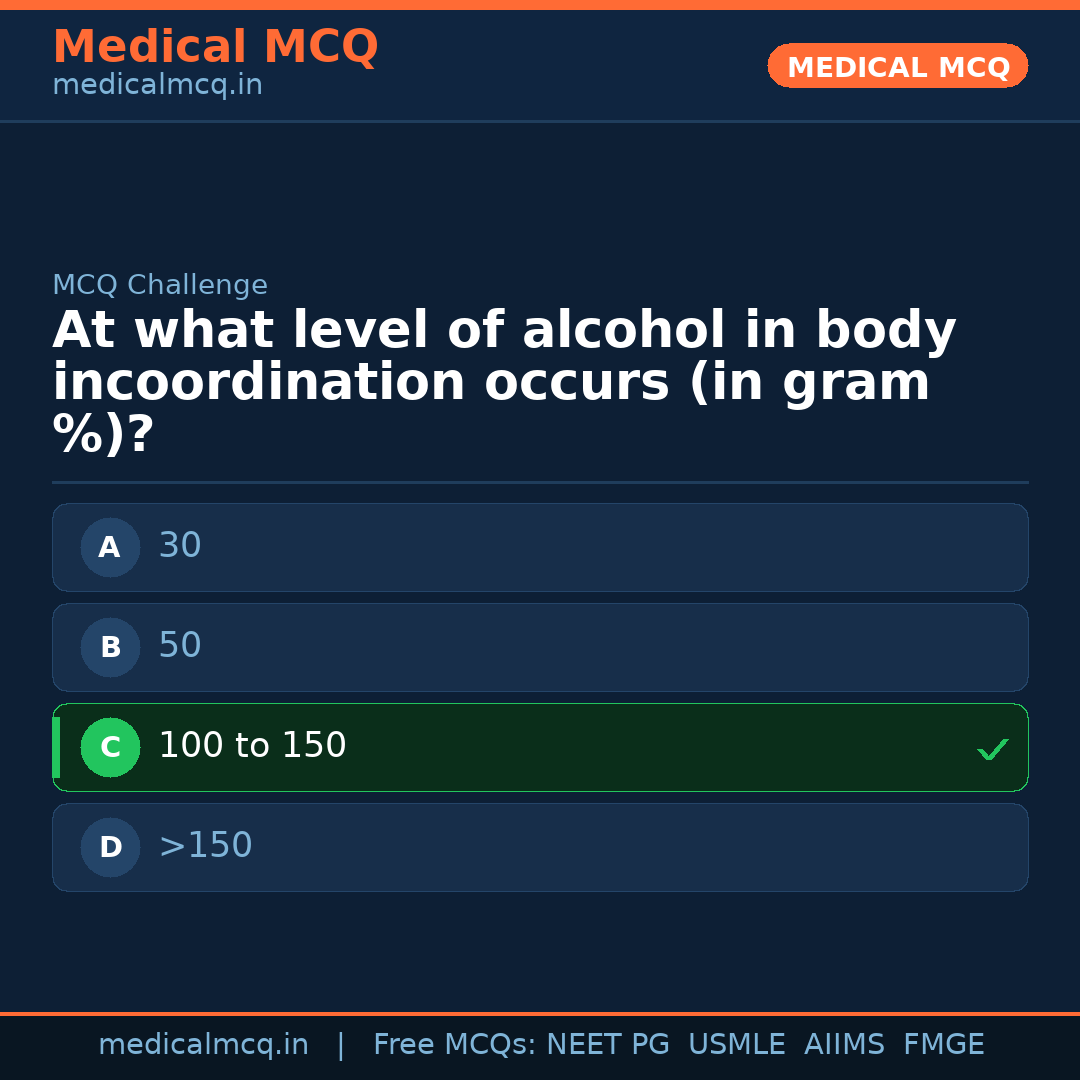This screenshot has width=1080, height=1080.
Task: Click the letter D circle badge
Action: (110, 847)
